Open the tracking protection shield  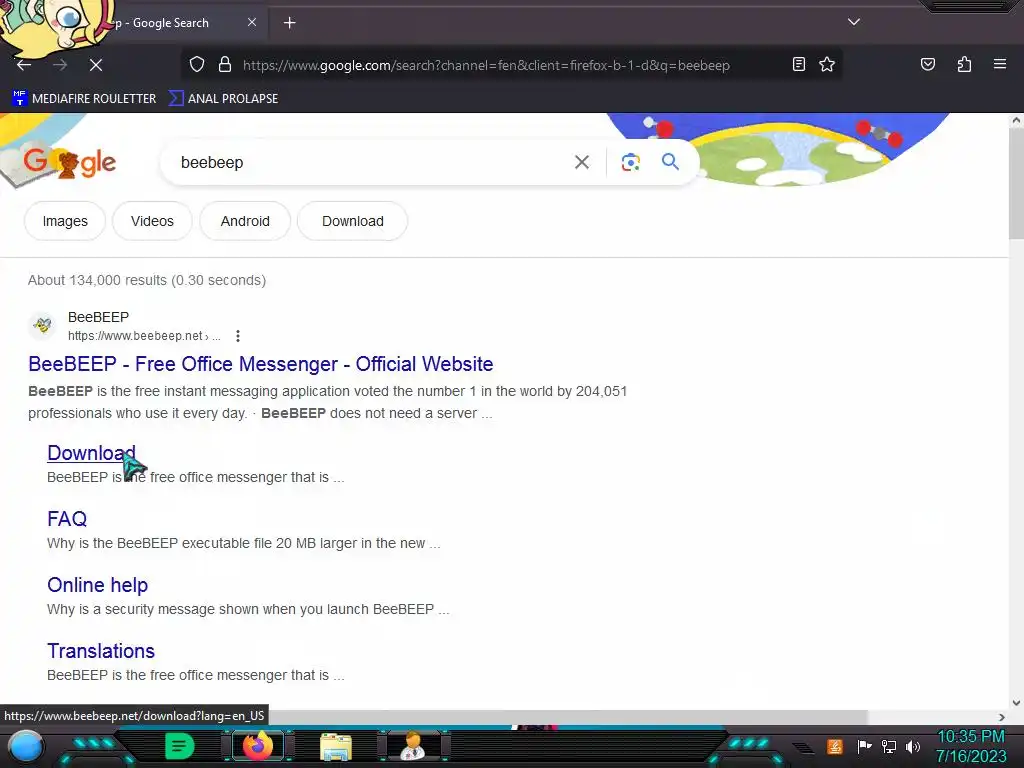tap(197, 65)
